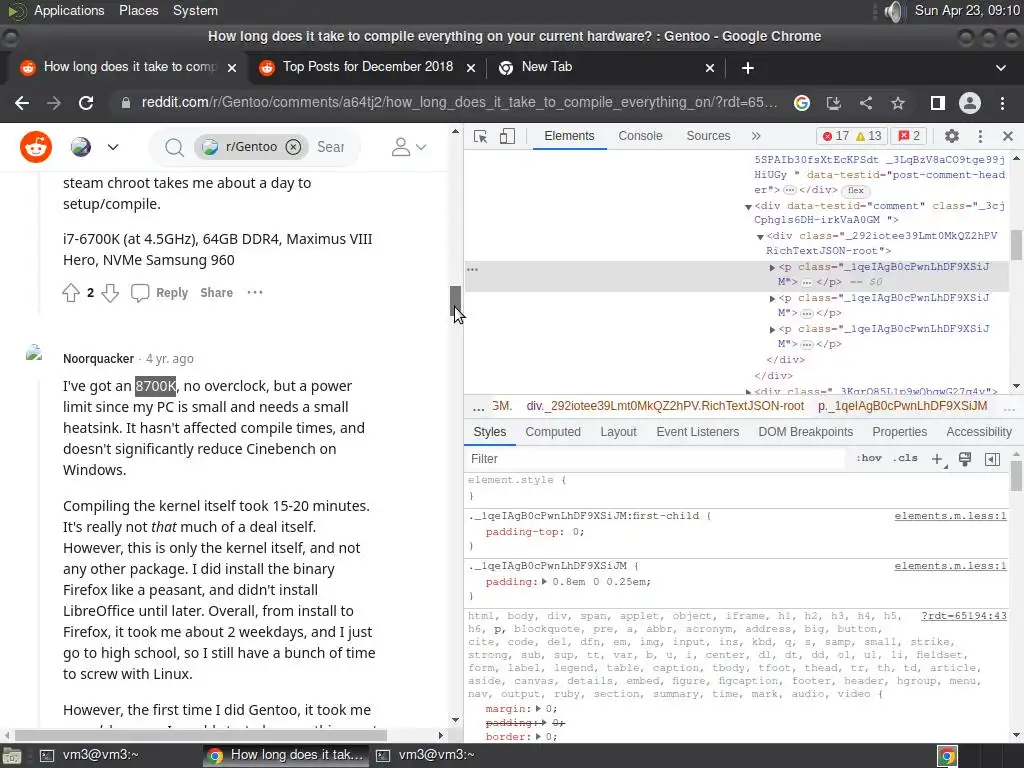Switch to Top Posts December 2018 tab

[x=367, y=67]
